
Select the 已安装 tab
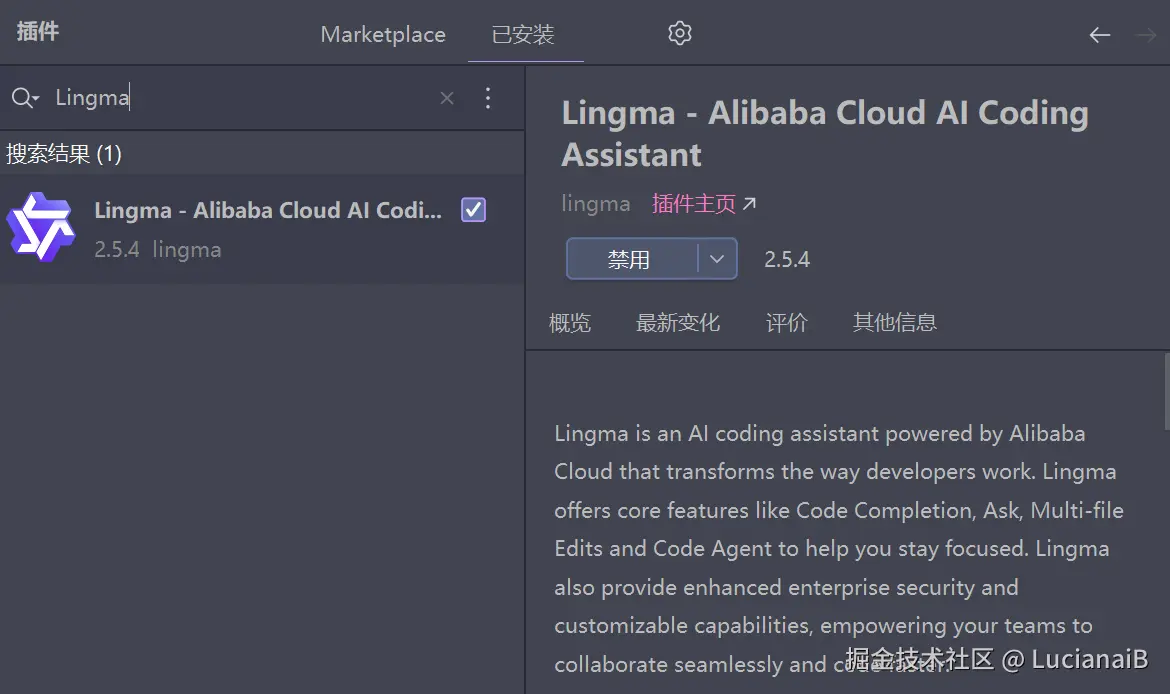pos(523,35)
